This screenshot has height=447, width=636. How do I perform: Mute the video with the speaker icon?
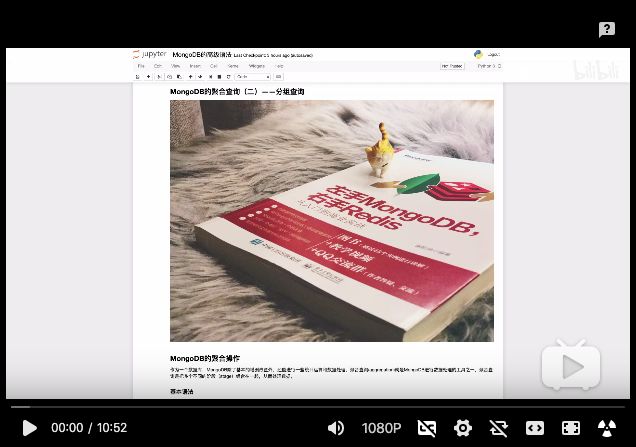336,428
